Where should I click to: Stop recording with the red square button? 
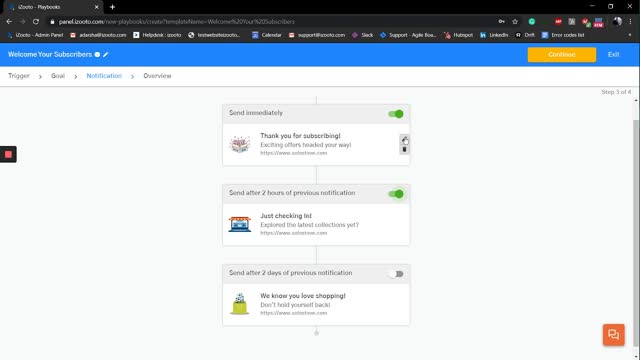[x=8, y=154]
